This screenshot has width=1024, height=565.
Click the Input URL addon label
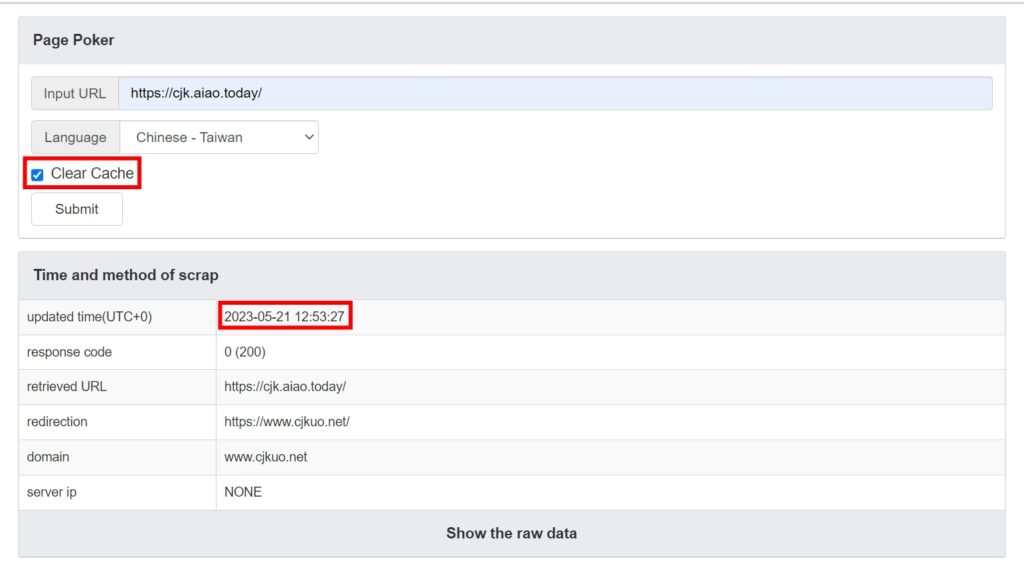74,93
